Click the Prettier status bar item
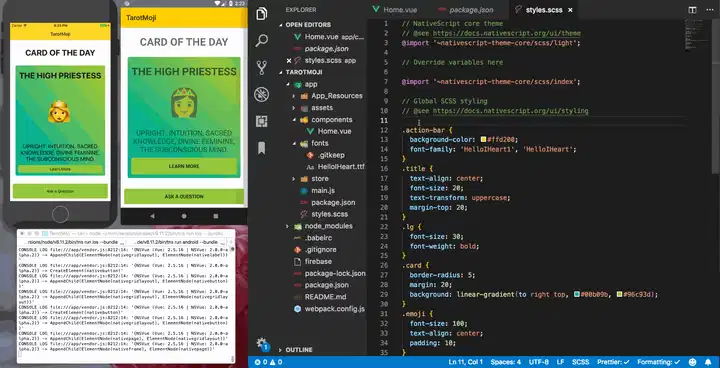This screenshot has width=720, height=368. pyautogui.click(x=613, y=362)
